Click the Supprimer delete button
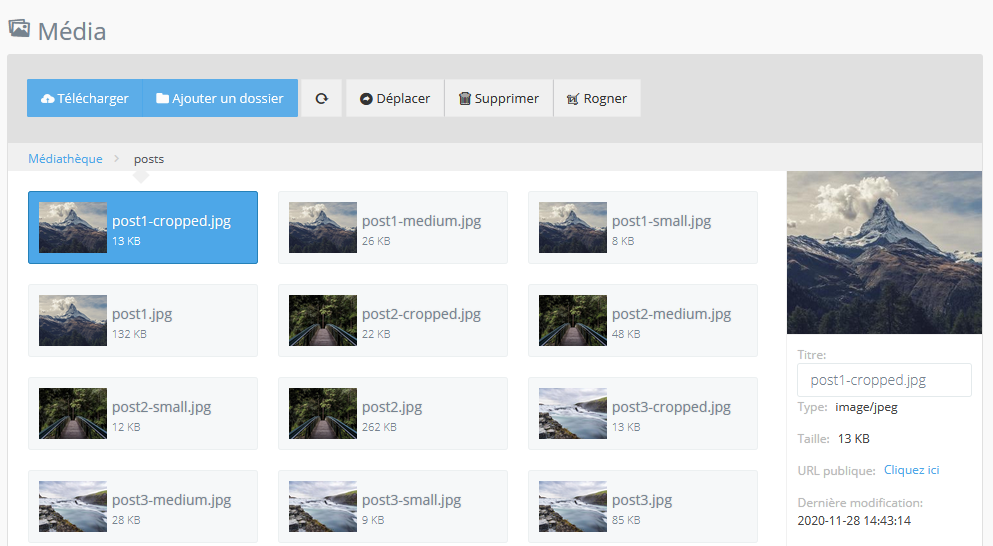Screen dimensions: 993x546 tap(498, 98)
